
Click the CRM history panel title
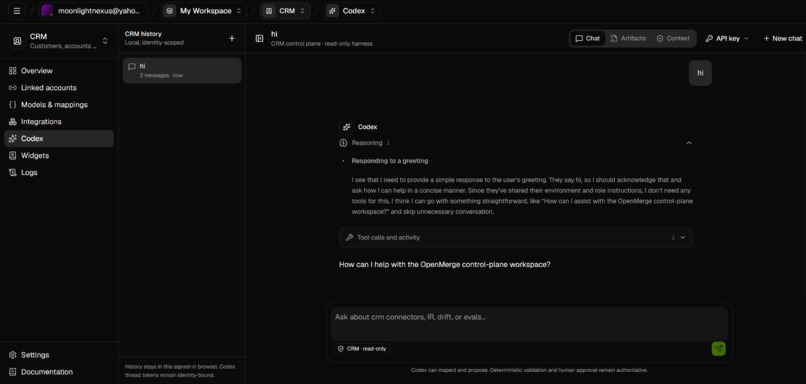point(143,34)
